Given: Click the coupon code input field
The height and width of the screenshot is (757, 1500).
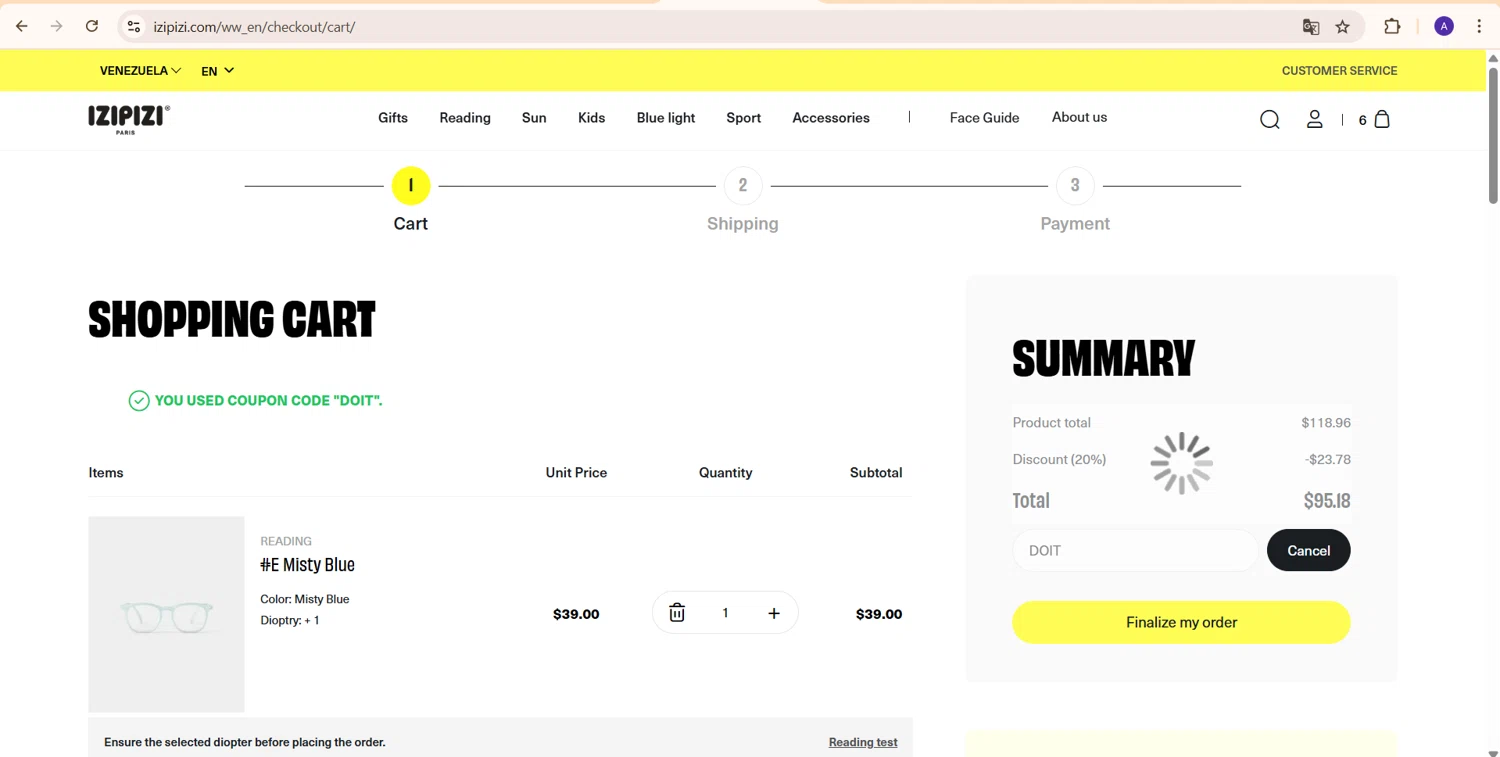Looking at the screenshot, I should coord(1135,550).
